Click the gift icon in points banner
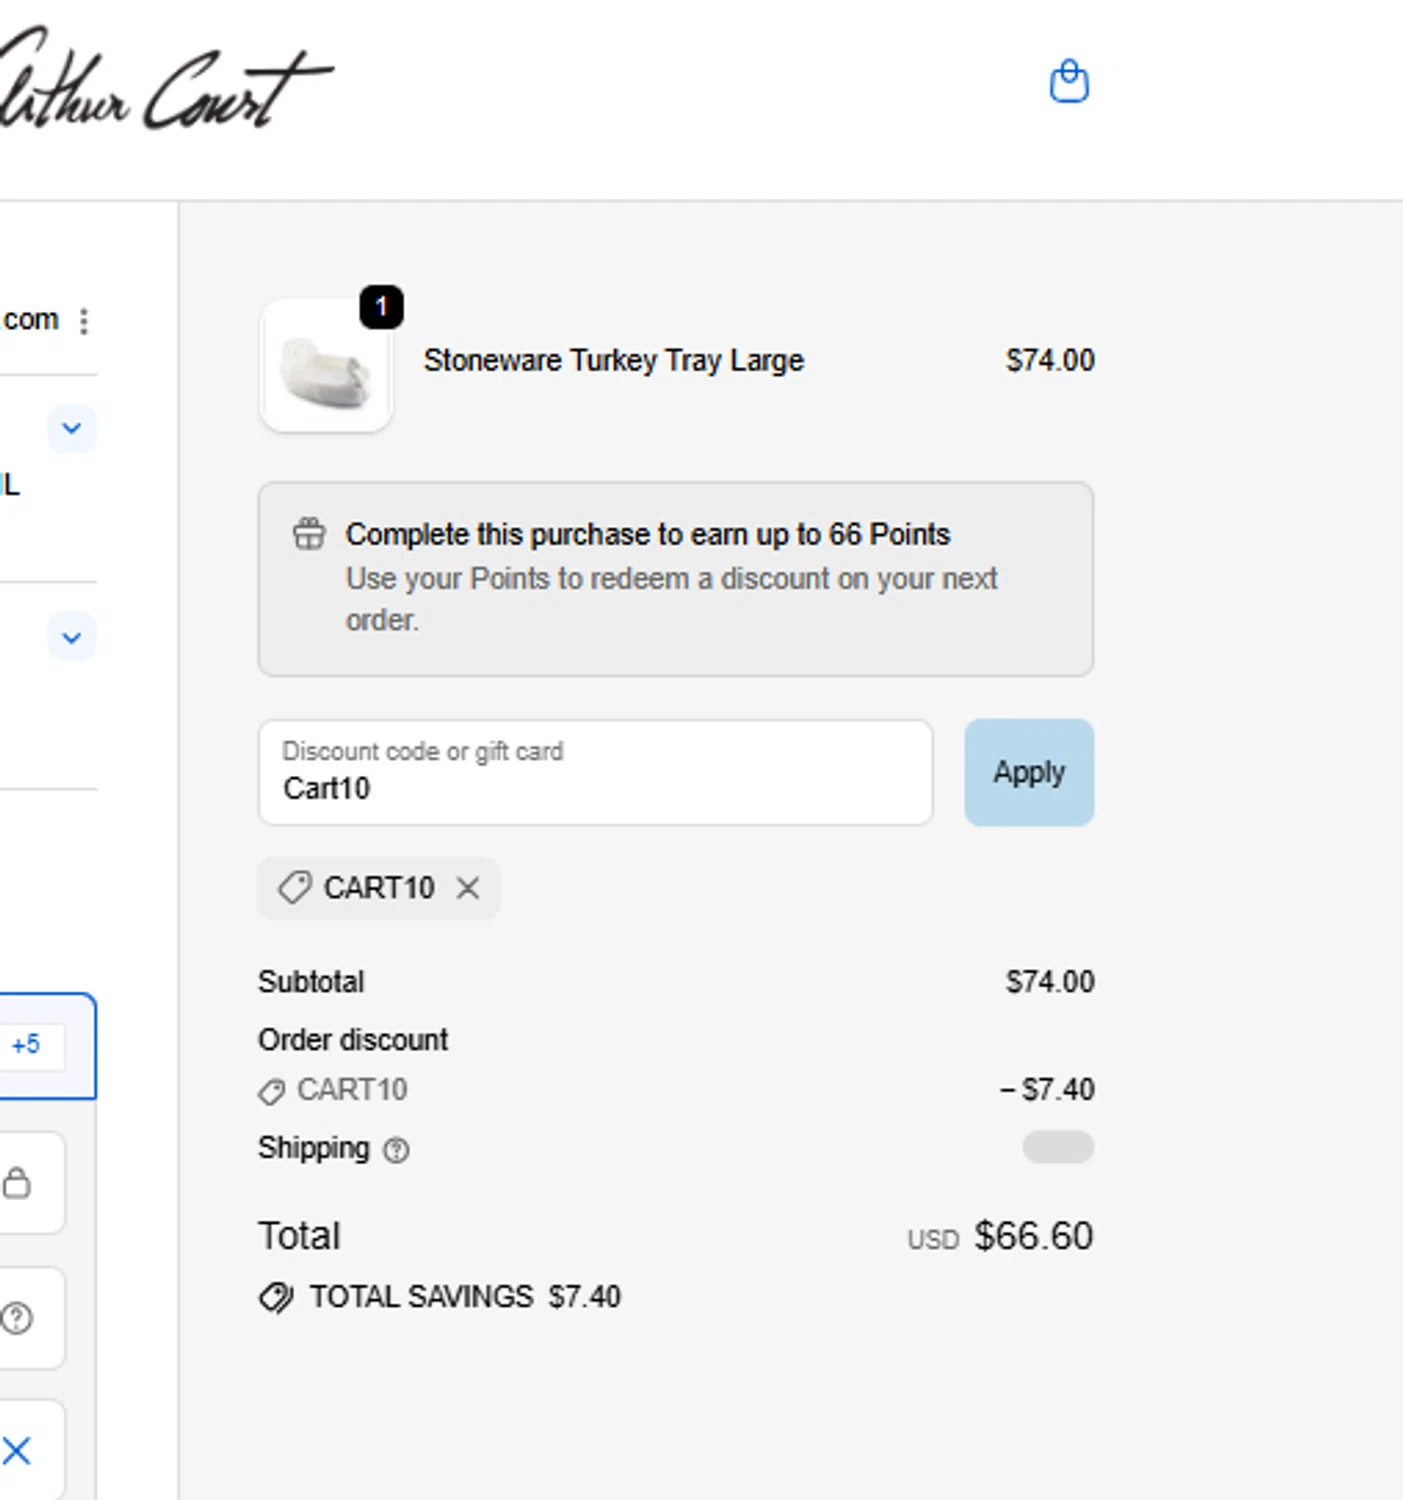 pyautogui.click(x=309, y=534)
